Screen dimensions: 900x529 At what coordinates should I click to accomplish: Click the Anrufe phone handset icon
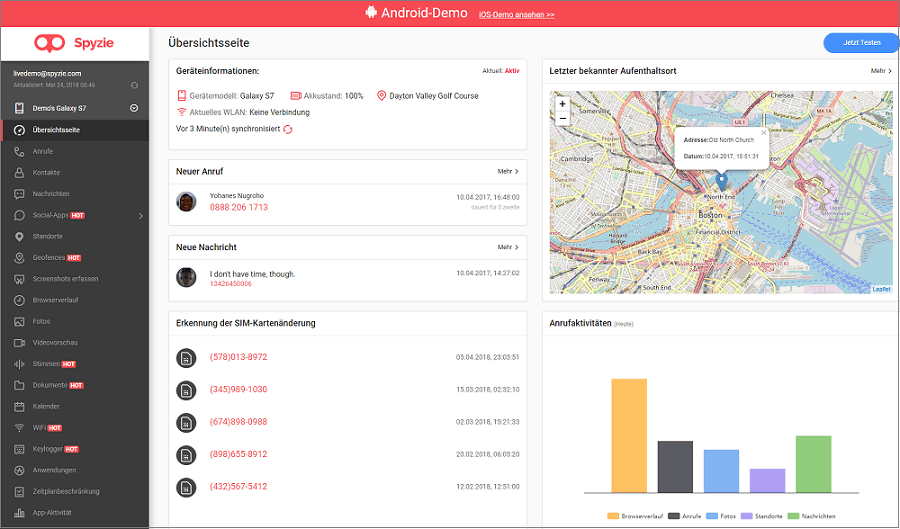coord(20,151)
